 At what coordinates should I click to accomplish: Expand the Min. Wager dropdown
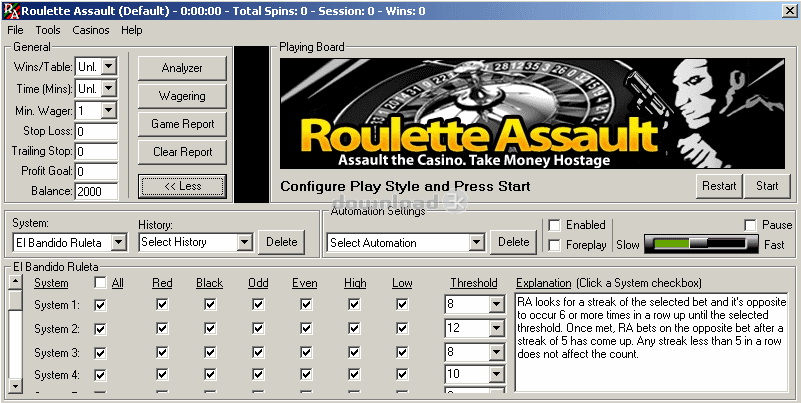point(109,110)
